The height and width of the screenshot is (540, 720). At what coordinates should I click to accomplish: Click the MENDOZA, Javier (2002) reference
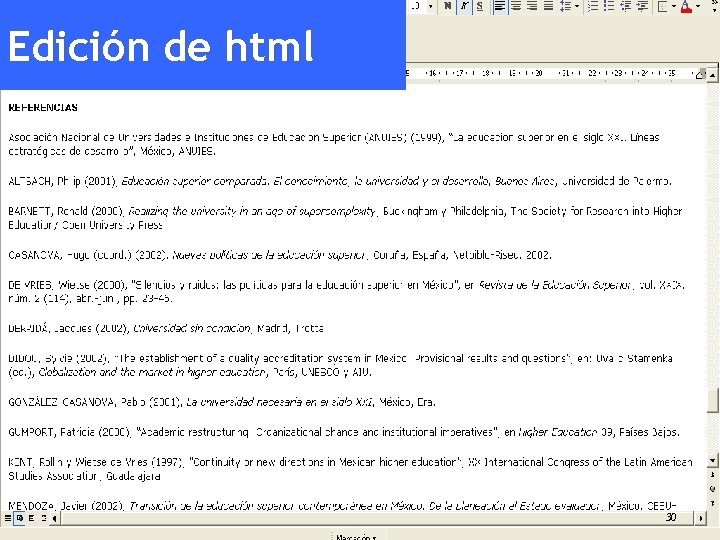(x=342, y=506)
